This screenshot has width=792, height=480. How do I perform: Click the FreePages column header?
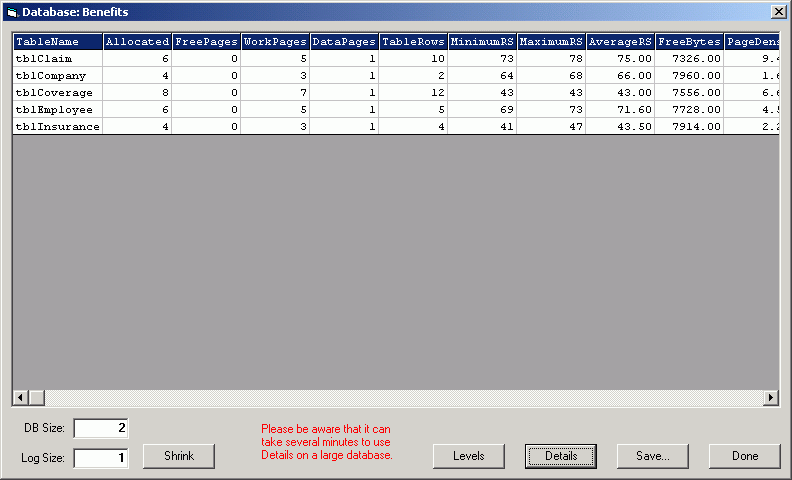(206, 42)
